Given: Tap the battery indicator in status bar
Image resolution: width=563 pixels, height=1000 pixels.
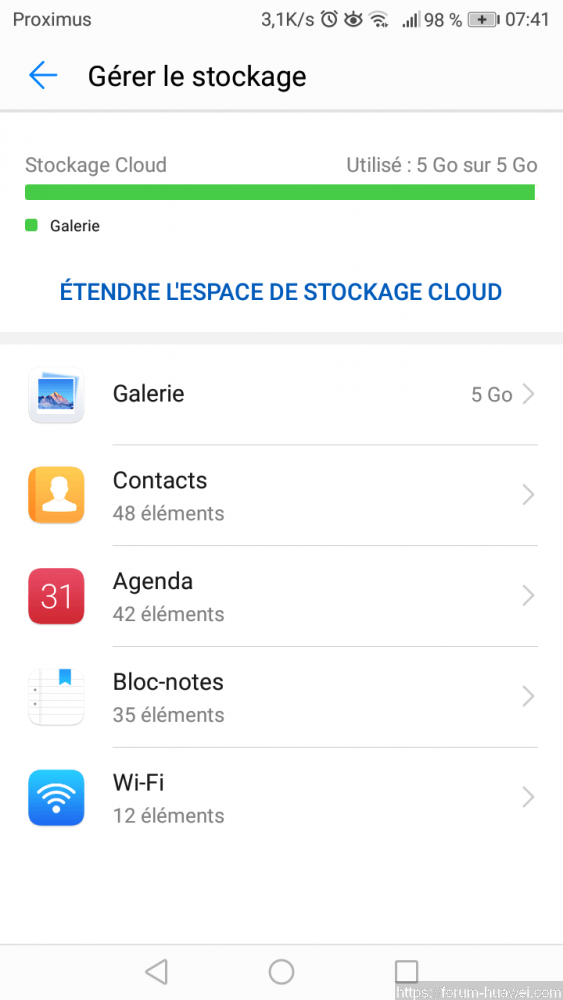Looking at the screenshot, I should tap(484, 20).
